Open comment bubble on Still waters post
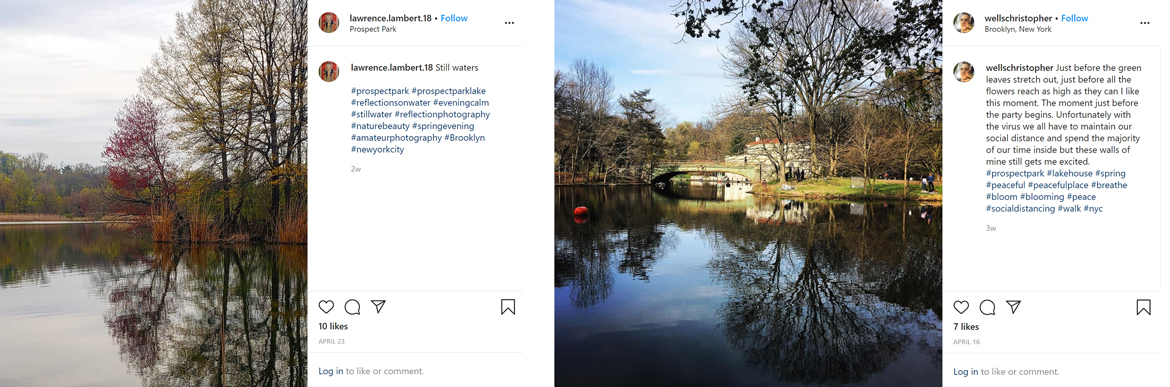This screenshot has width=1170, height=387. [x=352, y=306]
